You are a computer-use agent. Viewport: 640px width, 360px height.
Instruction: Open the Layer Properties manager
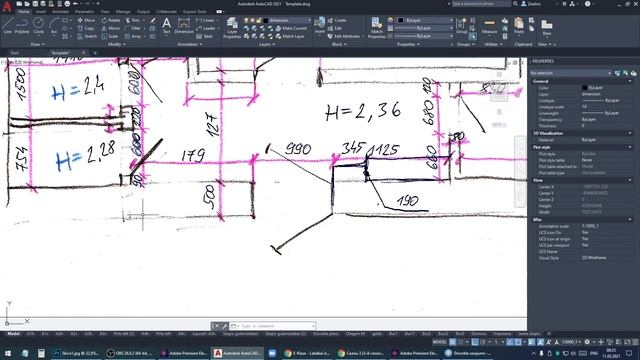[x=232, y=28]
